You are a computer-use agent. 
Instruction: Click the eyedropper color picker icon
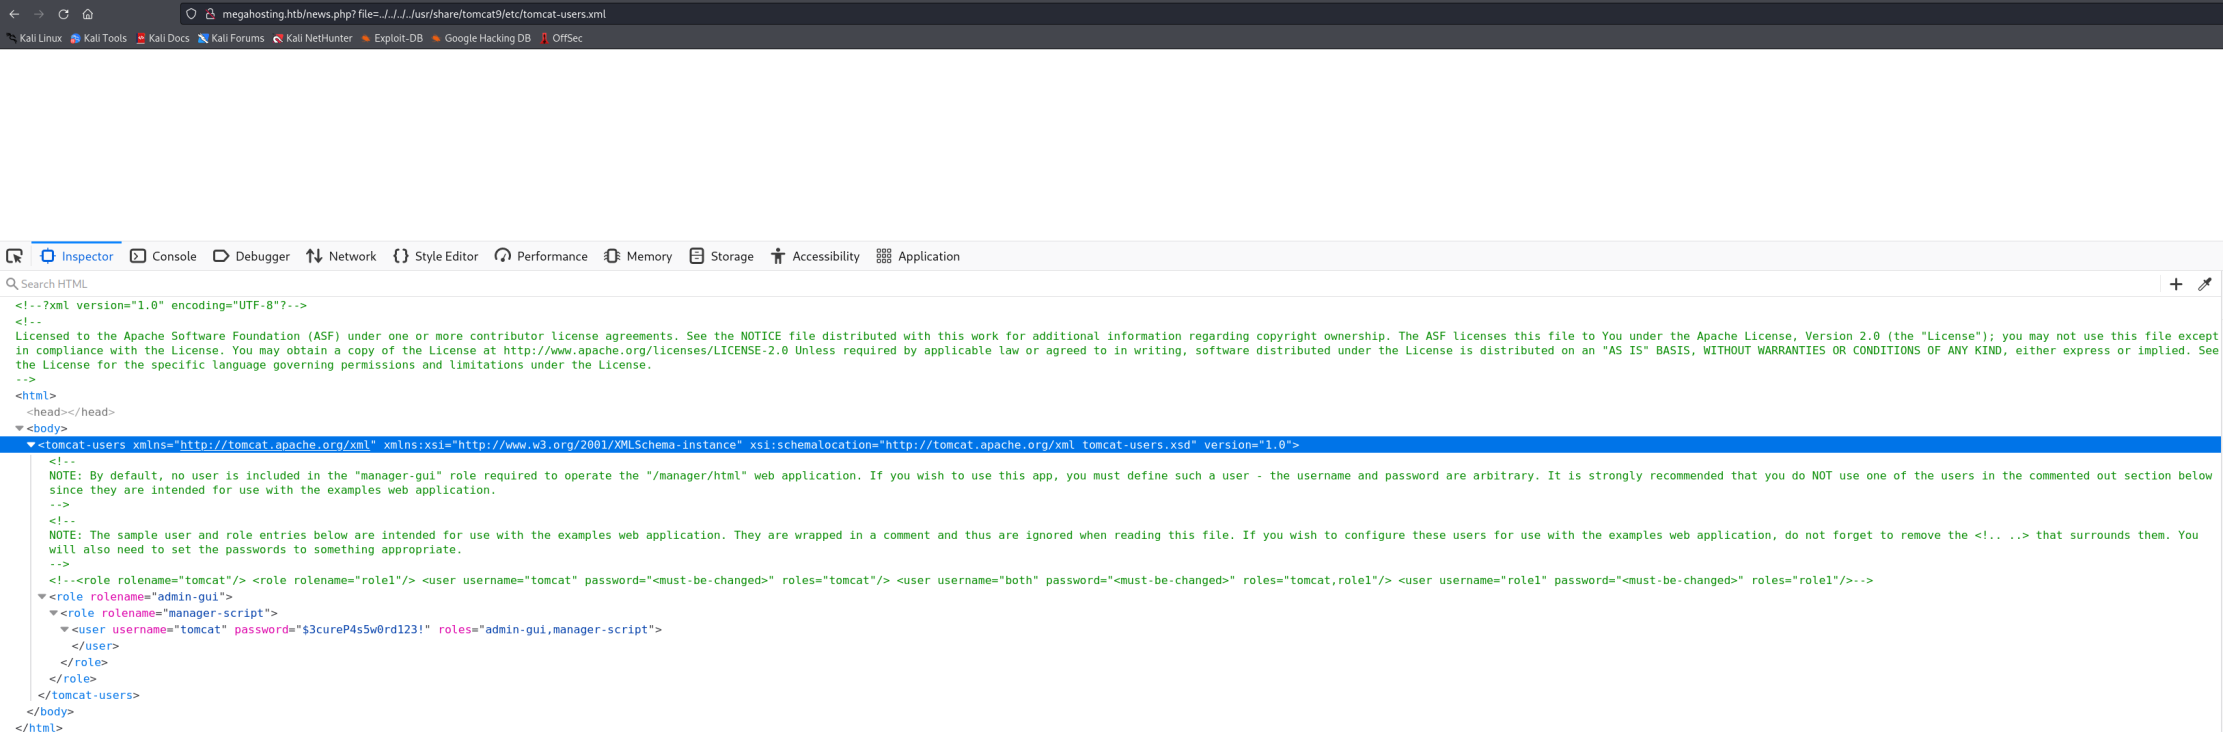click(x=2204, y=284)
